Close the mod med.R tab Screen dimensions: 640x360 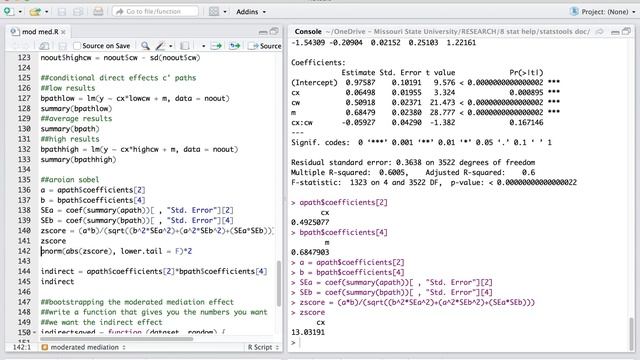[x=64, y=32]
